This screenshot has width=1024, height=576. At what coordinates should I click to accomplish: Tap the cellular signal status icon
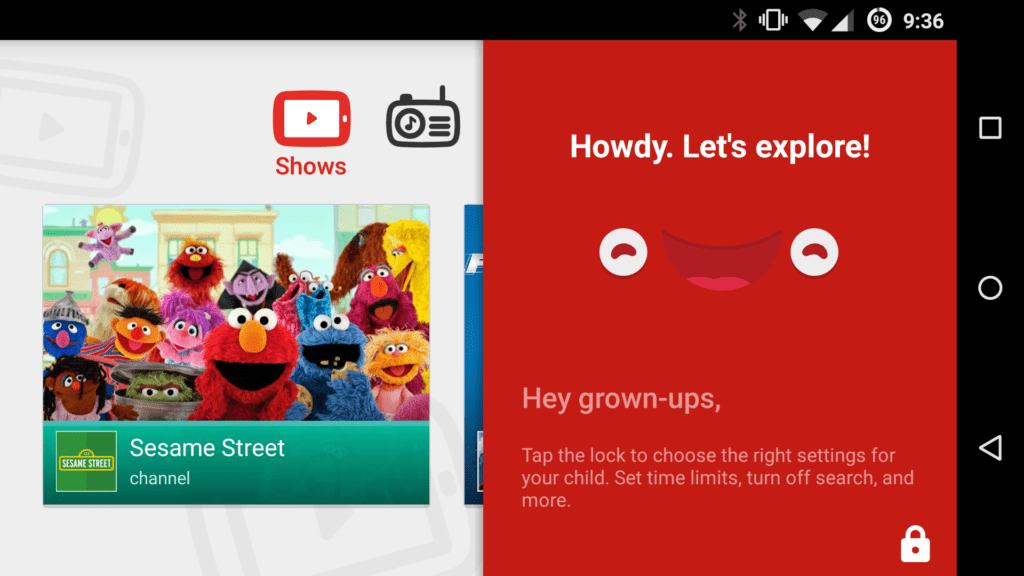(x=842, y=21)
